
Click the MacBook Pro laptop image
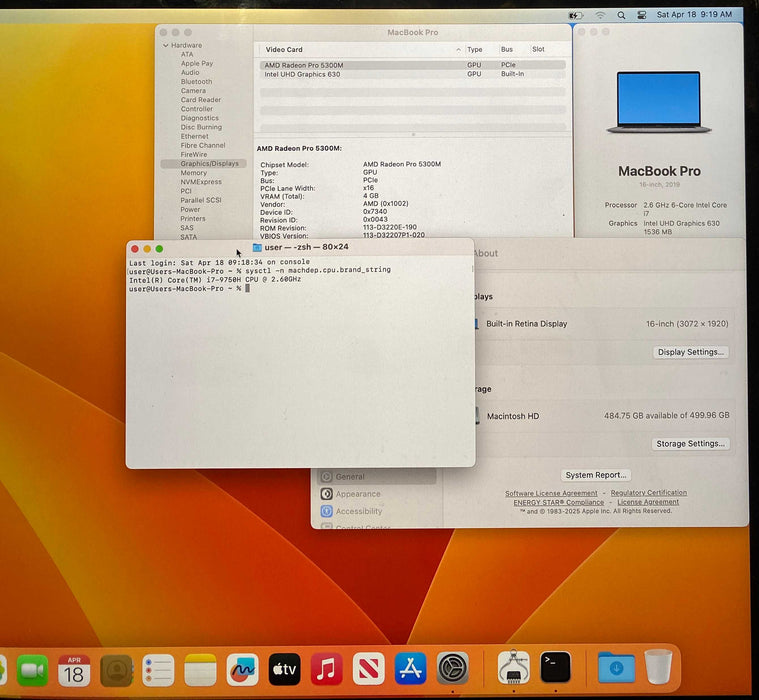[659, 103]
